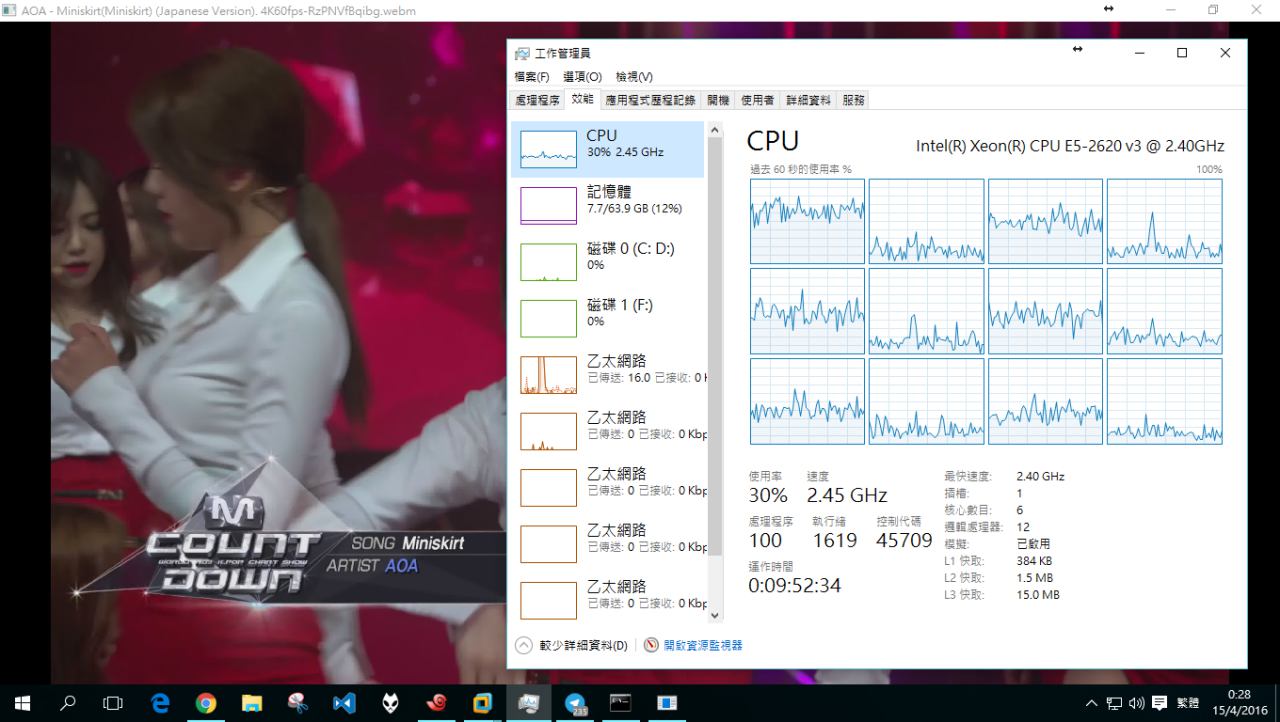This screenshot has width=1280, height=722.
Task: Launch Google Chrome from the taskbar
Action: point(206,703)
